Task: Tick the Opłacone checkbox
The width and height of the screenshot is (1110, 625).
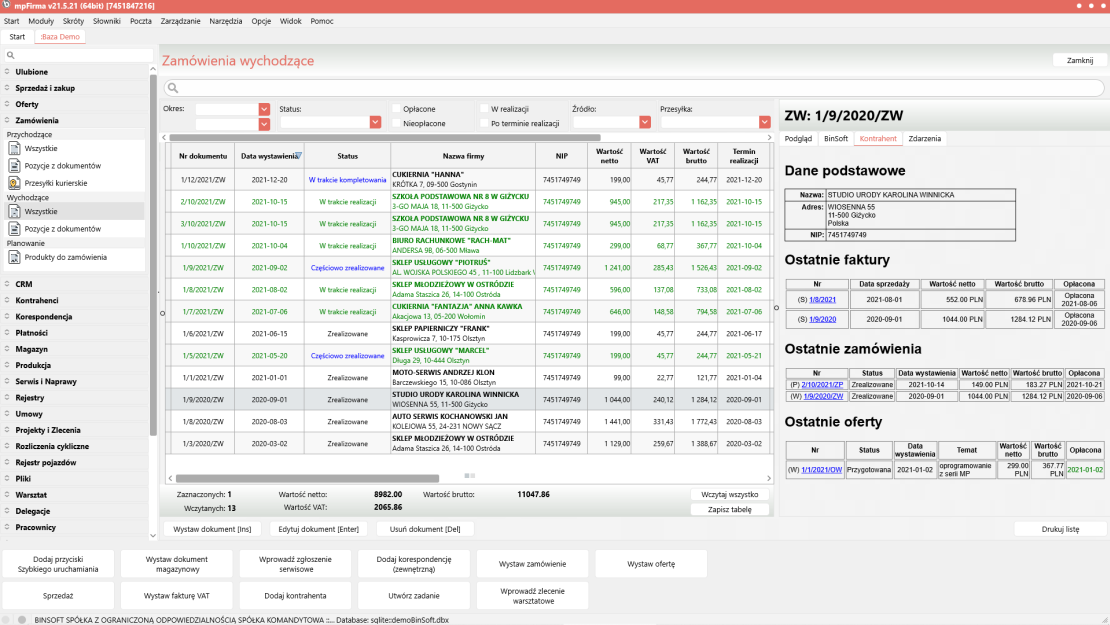Action: coord(396,109)
